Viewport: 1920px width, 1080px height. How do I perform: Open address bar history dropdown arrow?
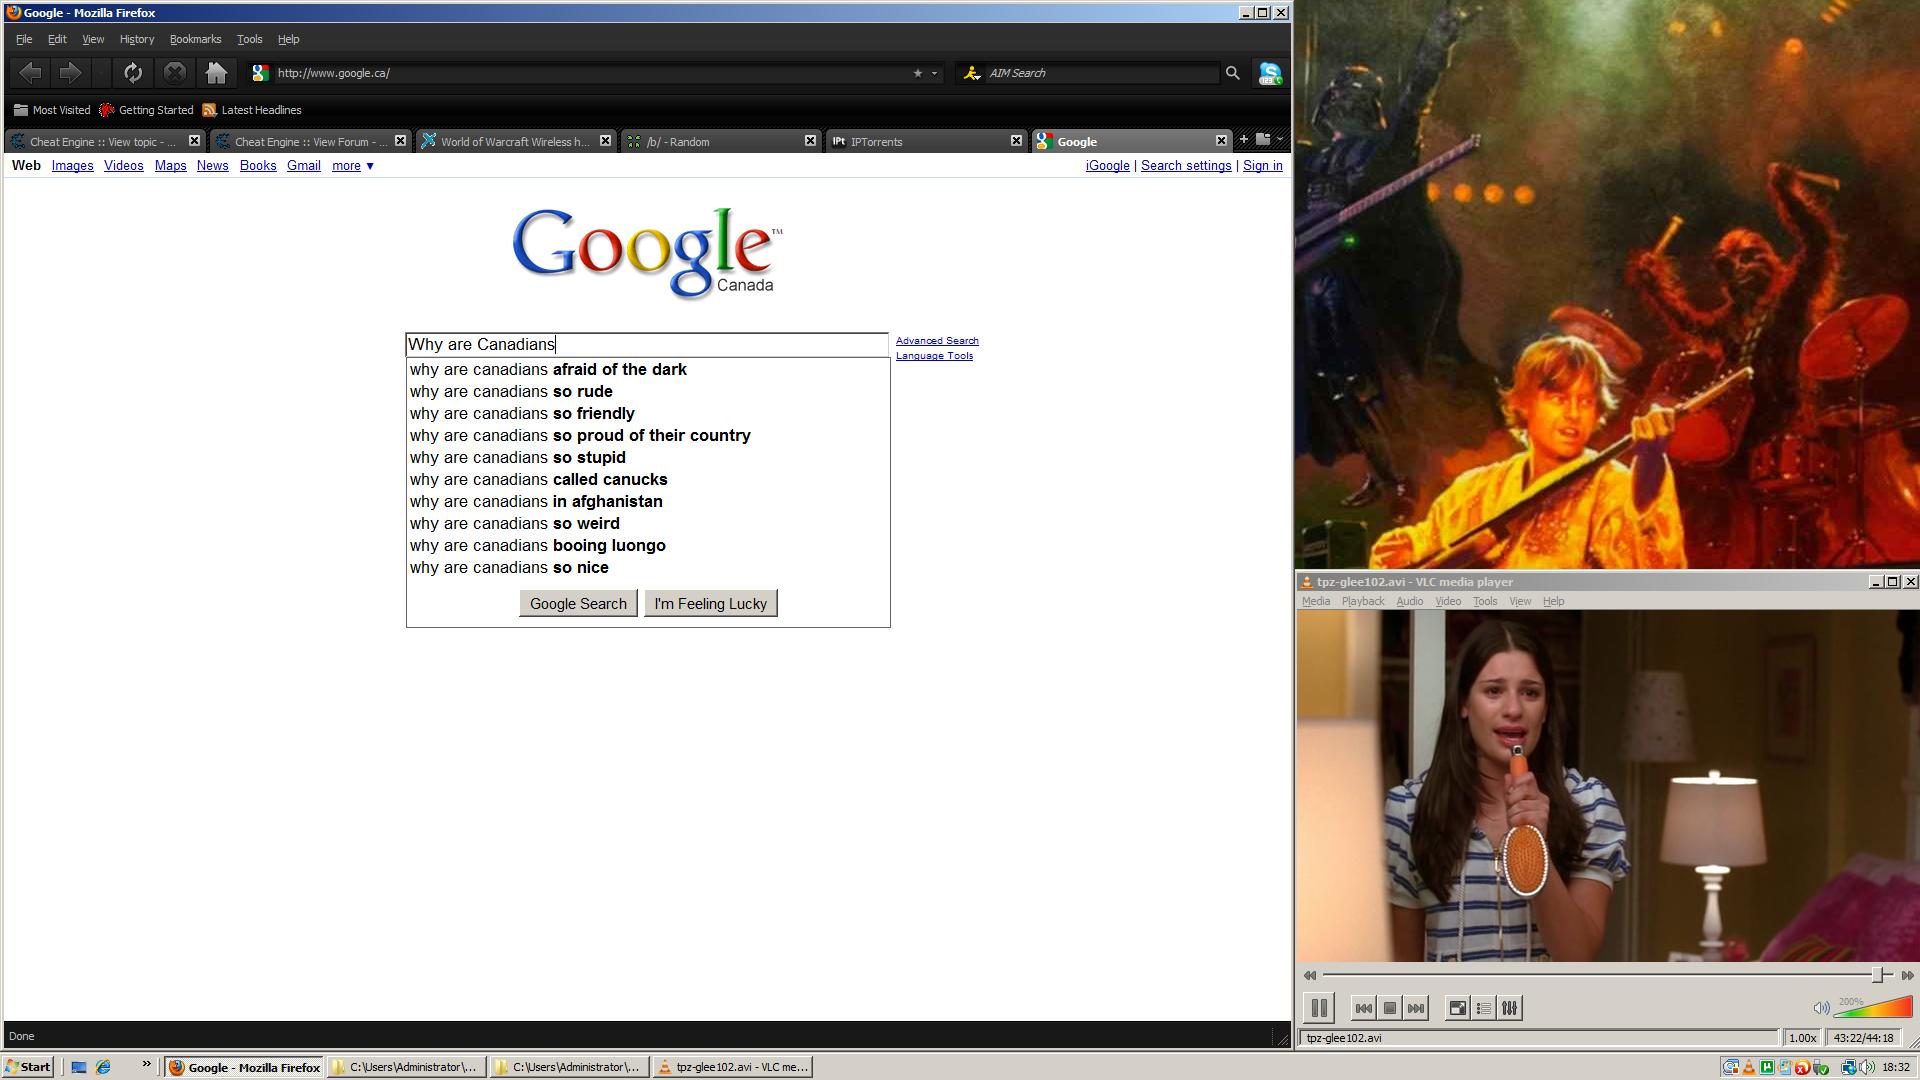point(935,73)
